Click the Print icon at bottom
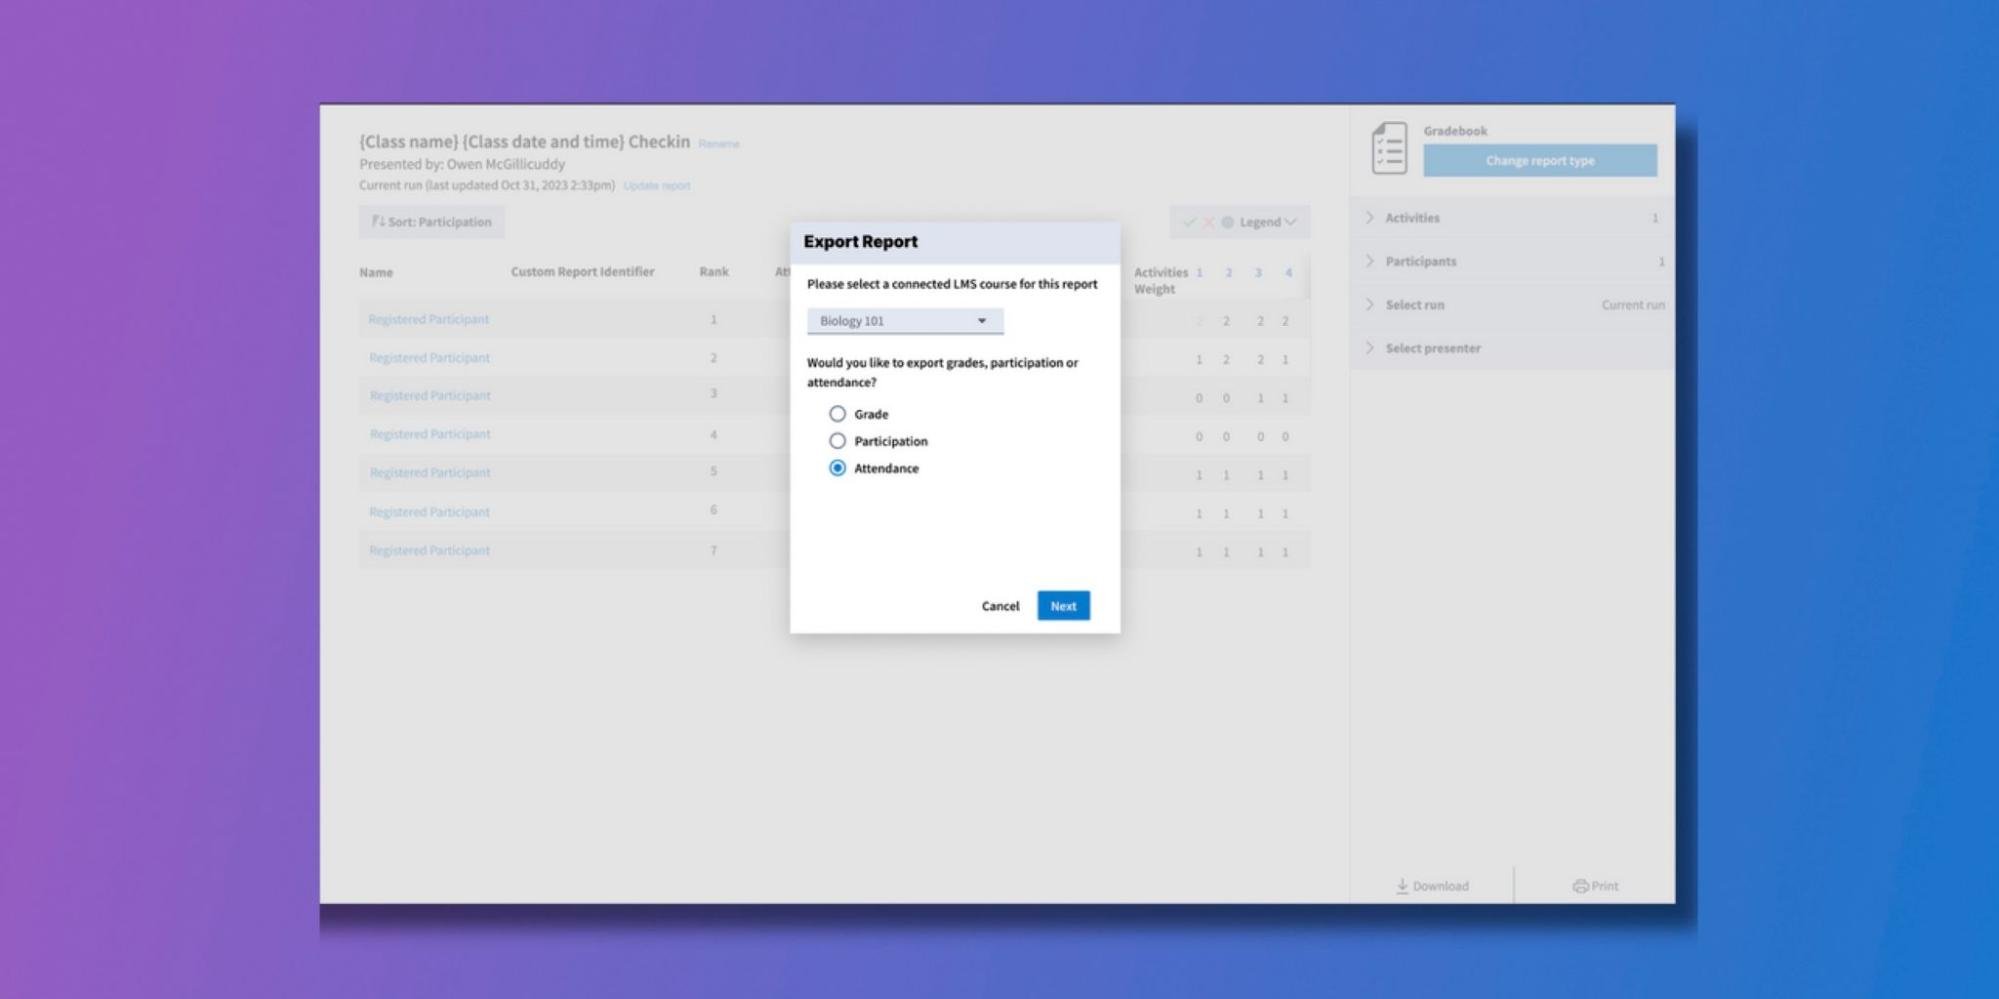 click(x=1580, y=886)
